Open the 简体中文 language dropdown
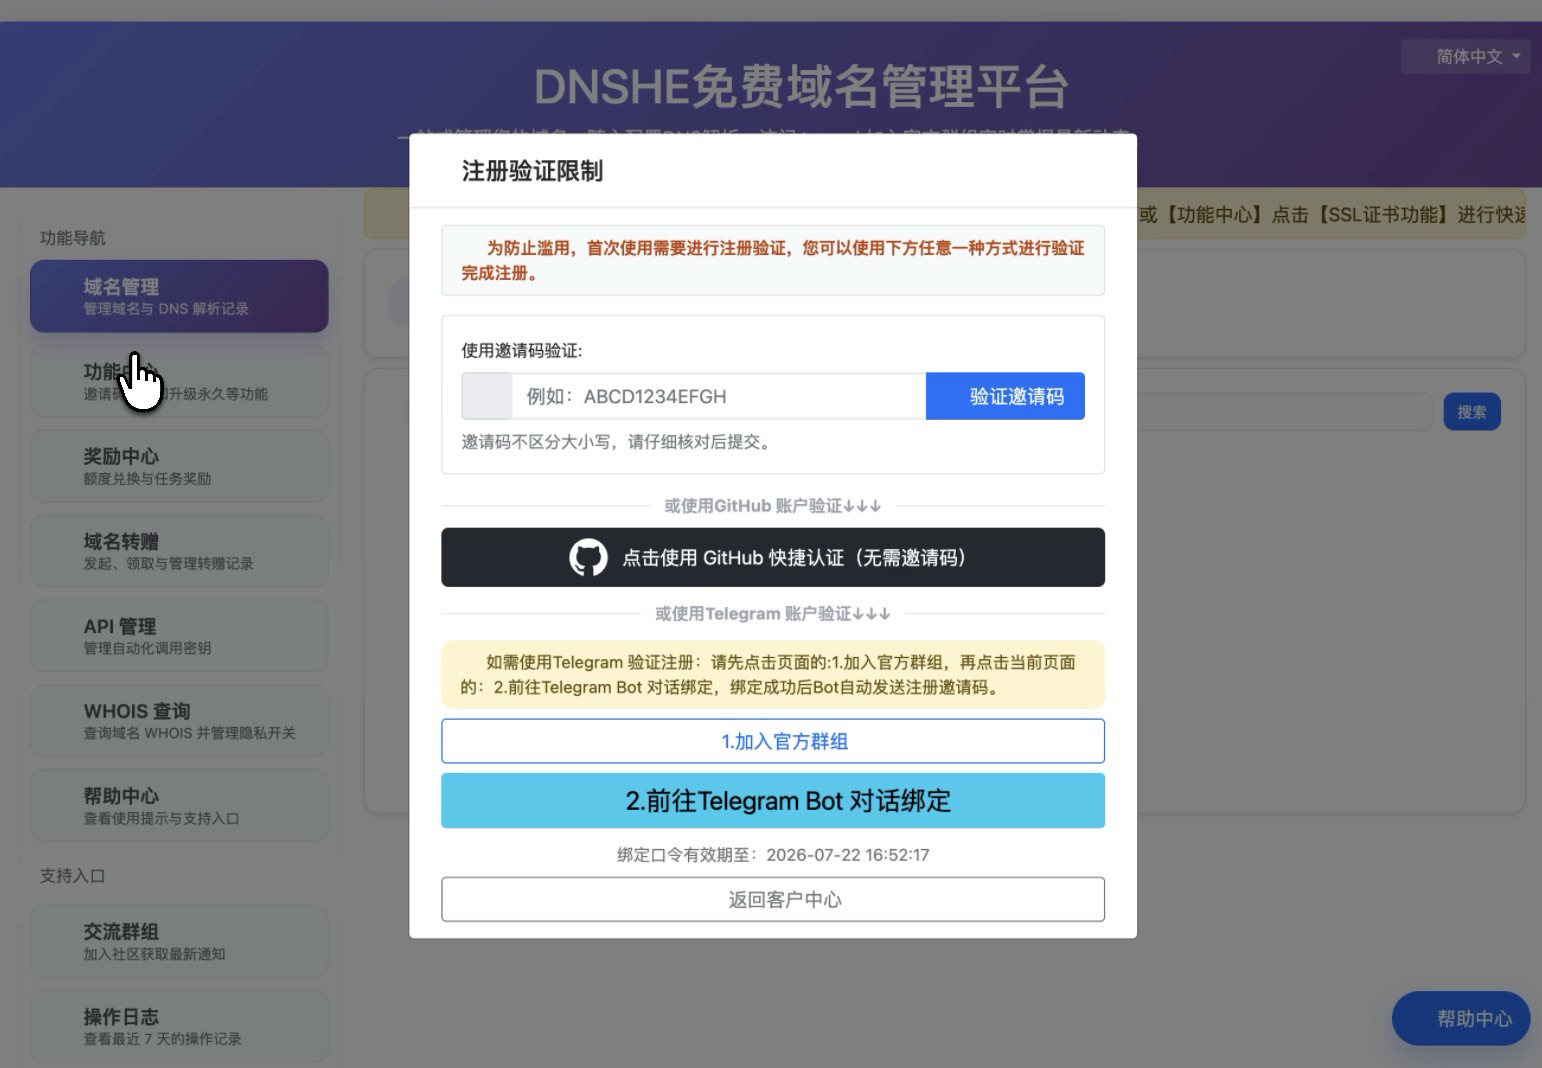Viewport: 1542px width, 1068px height. tap(1465, 57)
